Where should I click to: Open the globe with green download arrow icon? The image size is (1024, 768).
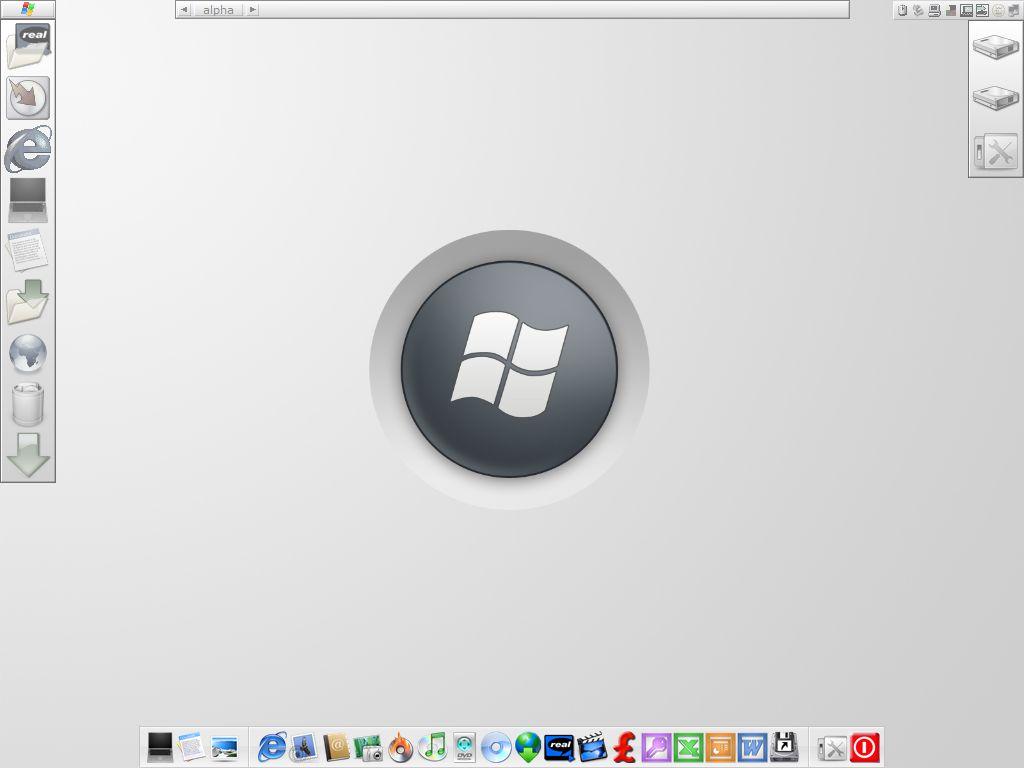(x=528, y=747)
